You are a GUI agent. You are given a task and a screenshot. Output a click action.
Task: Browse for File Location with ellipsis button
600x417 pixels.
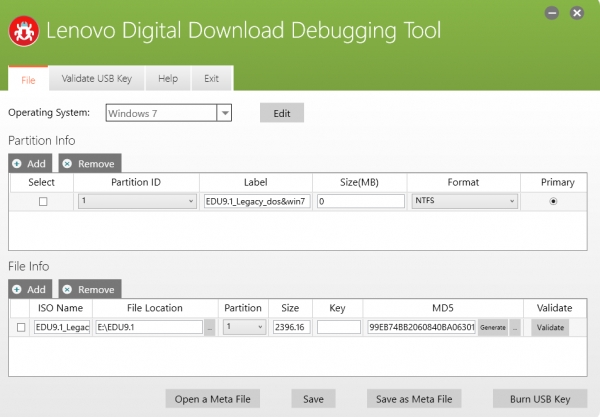click(210, 327)
